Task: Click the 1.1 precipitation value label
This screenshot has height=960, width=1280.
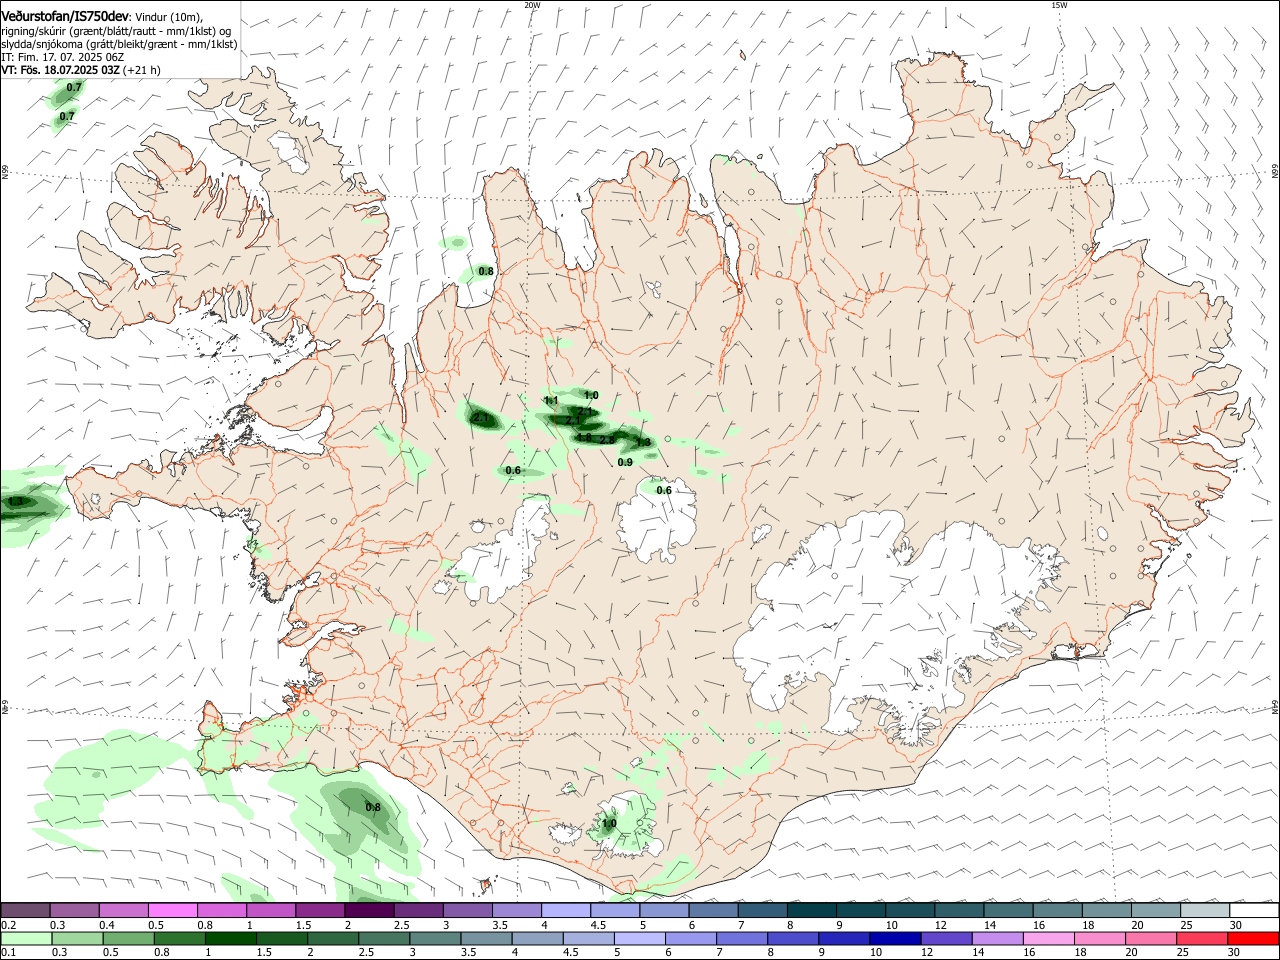Action: (551, 400)
